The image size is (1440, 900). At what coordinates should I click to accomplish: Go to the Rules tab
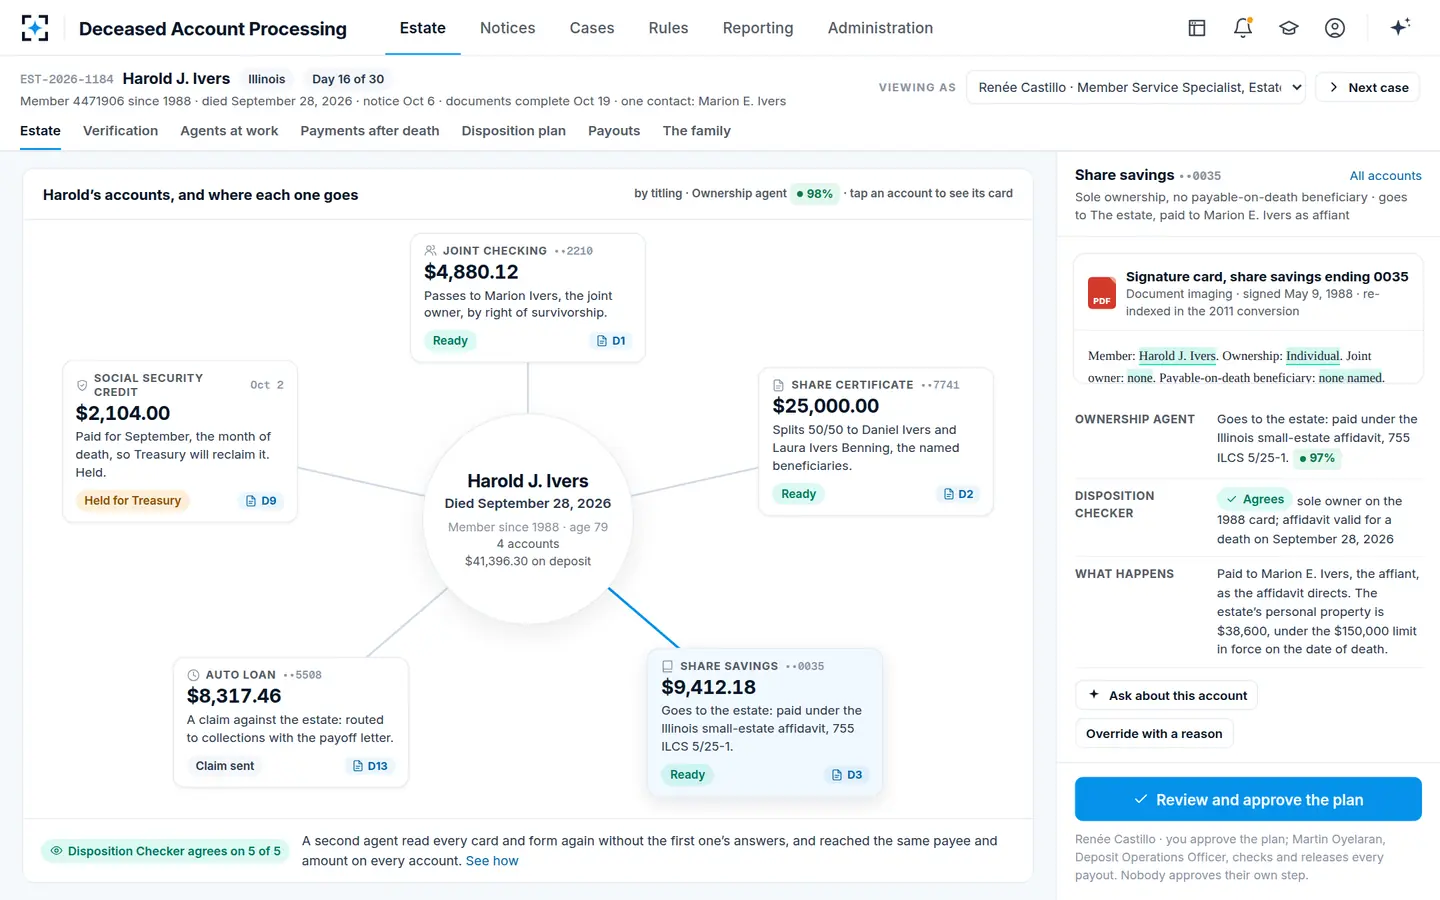point(668,28)
